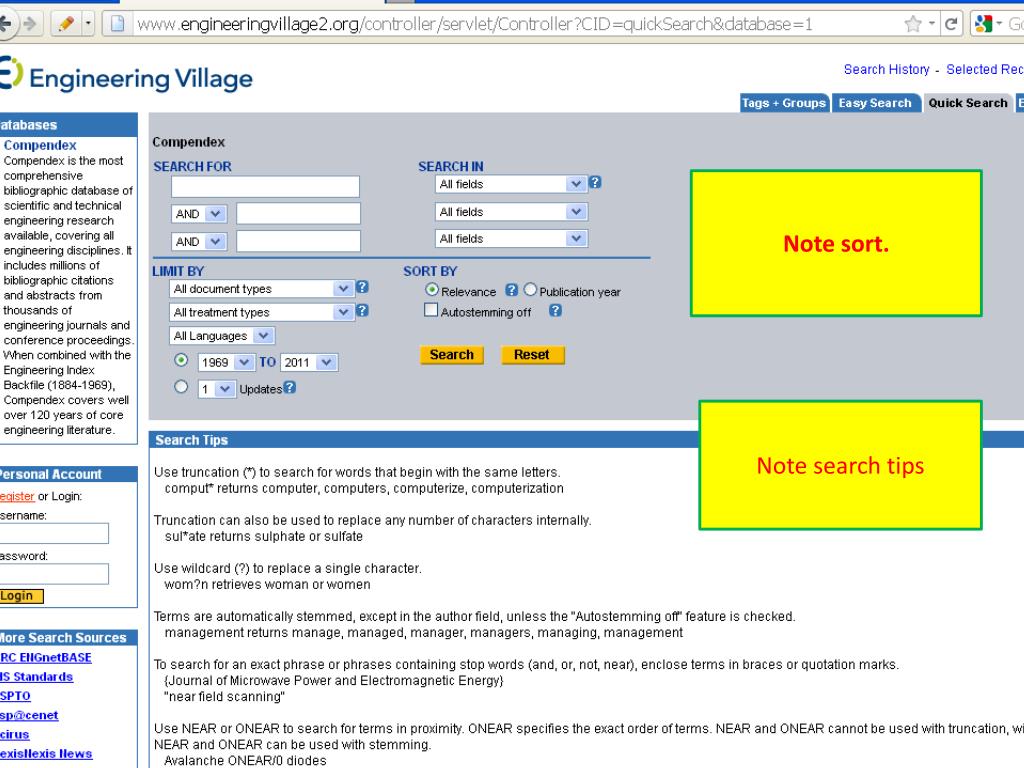Viewport: 1024px width, 768px height.
Task: Click the pencil highlighter toolbar icon
Action: pyautogui.click(x=66, y=24)
